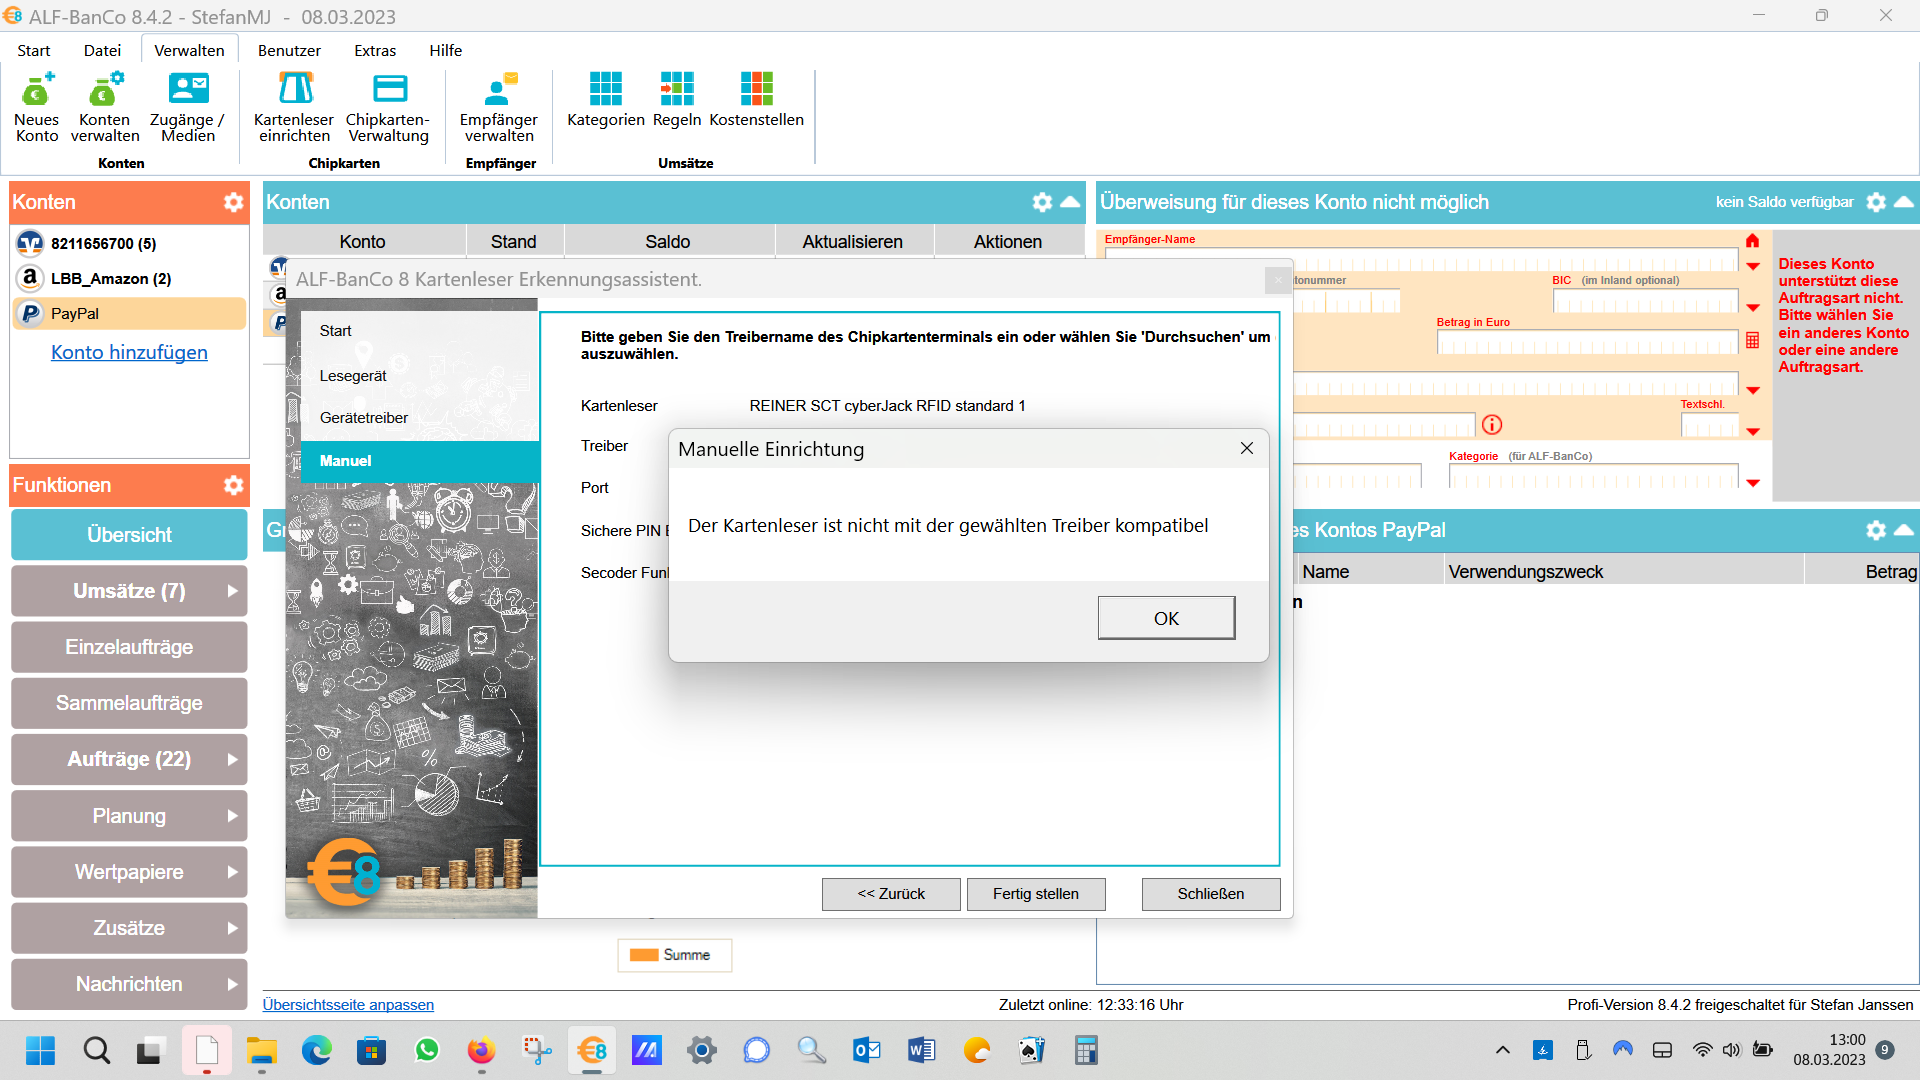
Task: Open the Kategorie dropdown arrow
Action: click(1753, 484)
